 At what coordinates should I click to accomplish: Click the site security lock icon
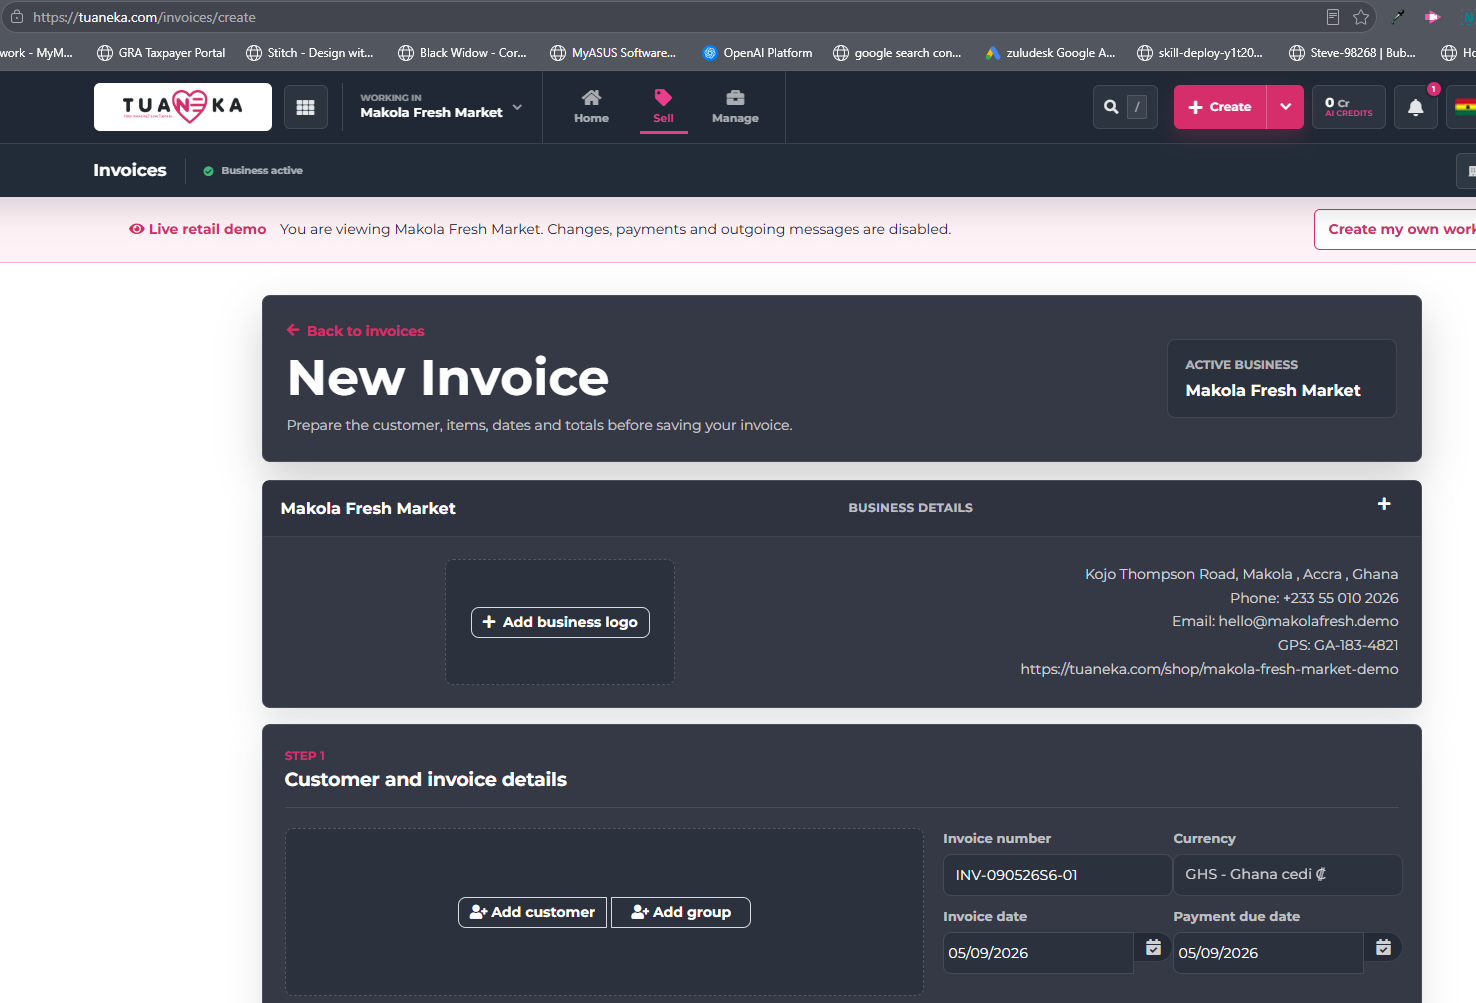click(x=17, y=17)
